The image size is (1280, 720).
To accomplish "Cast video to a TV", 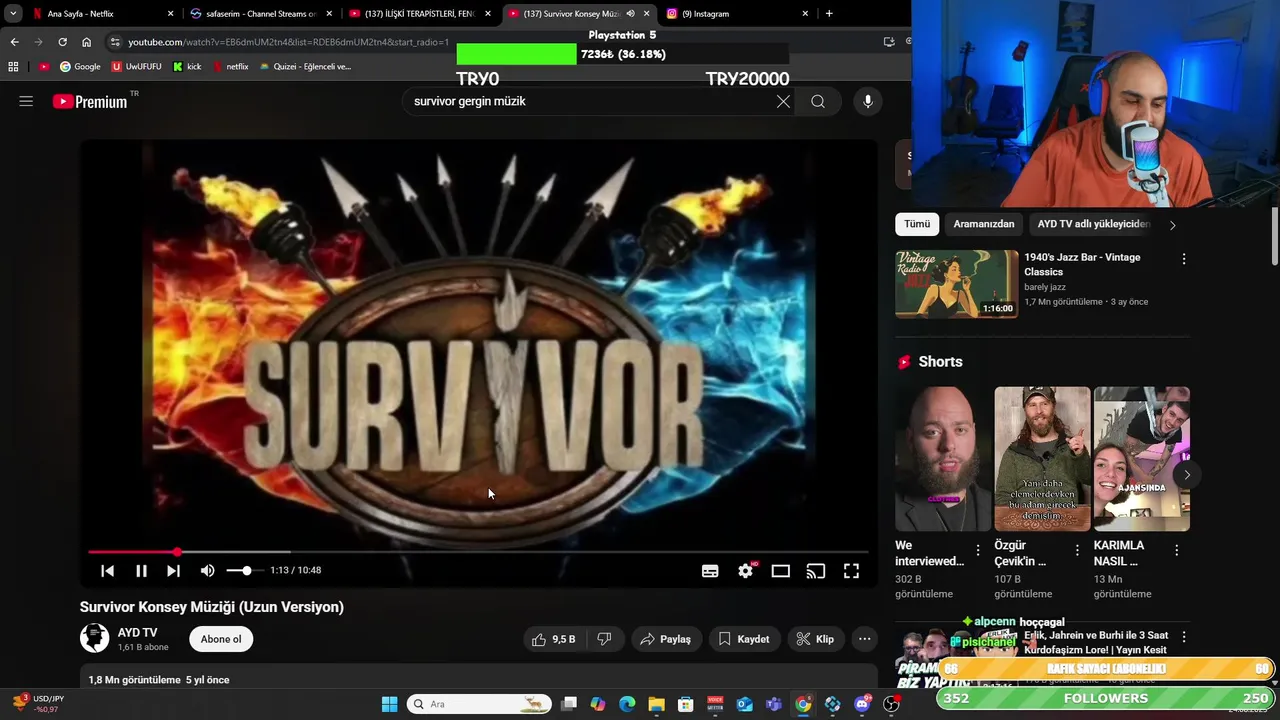I will click(816, 571).
